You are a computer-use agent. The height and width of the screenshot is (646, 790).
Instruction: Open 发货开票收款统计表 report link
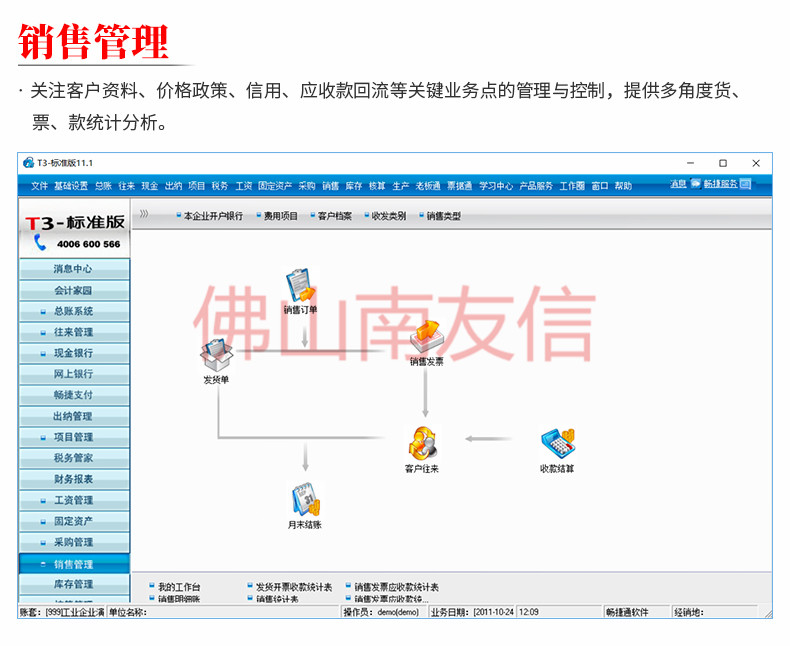coord(294,587)
